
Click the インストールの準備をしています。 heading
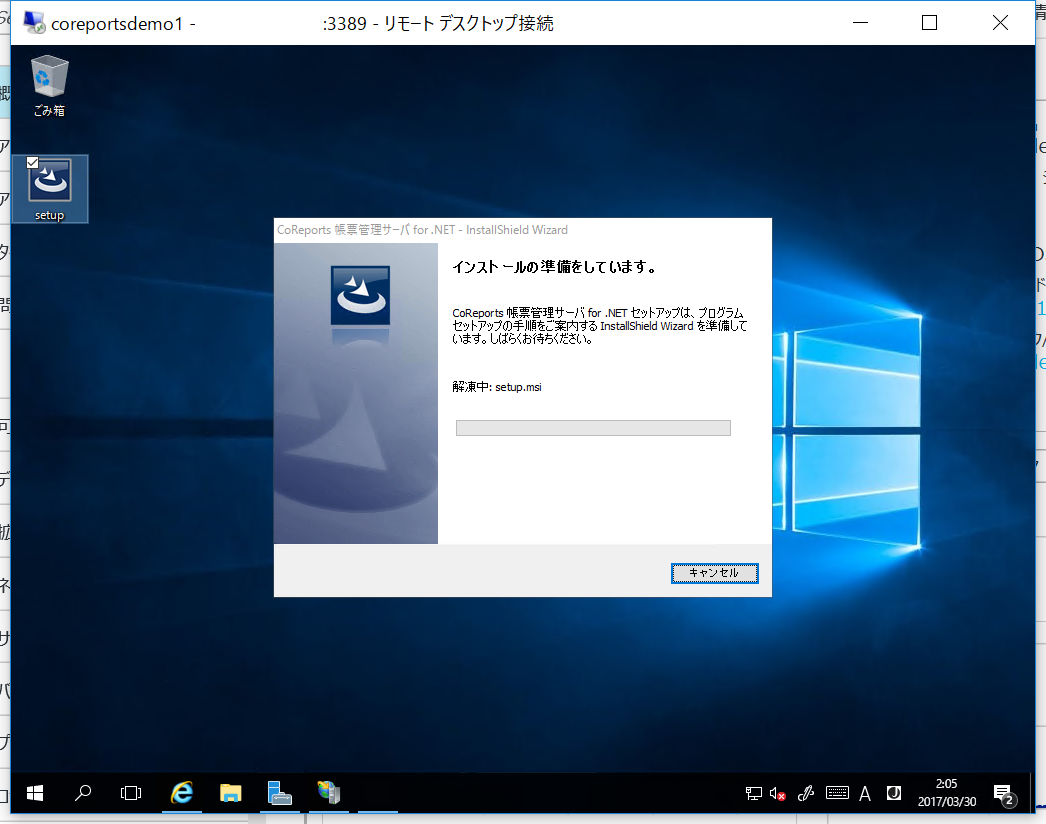[x=554, y=268]
